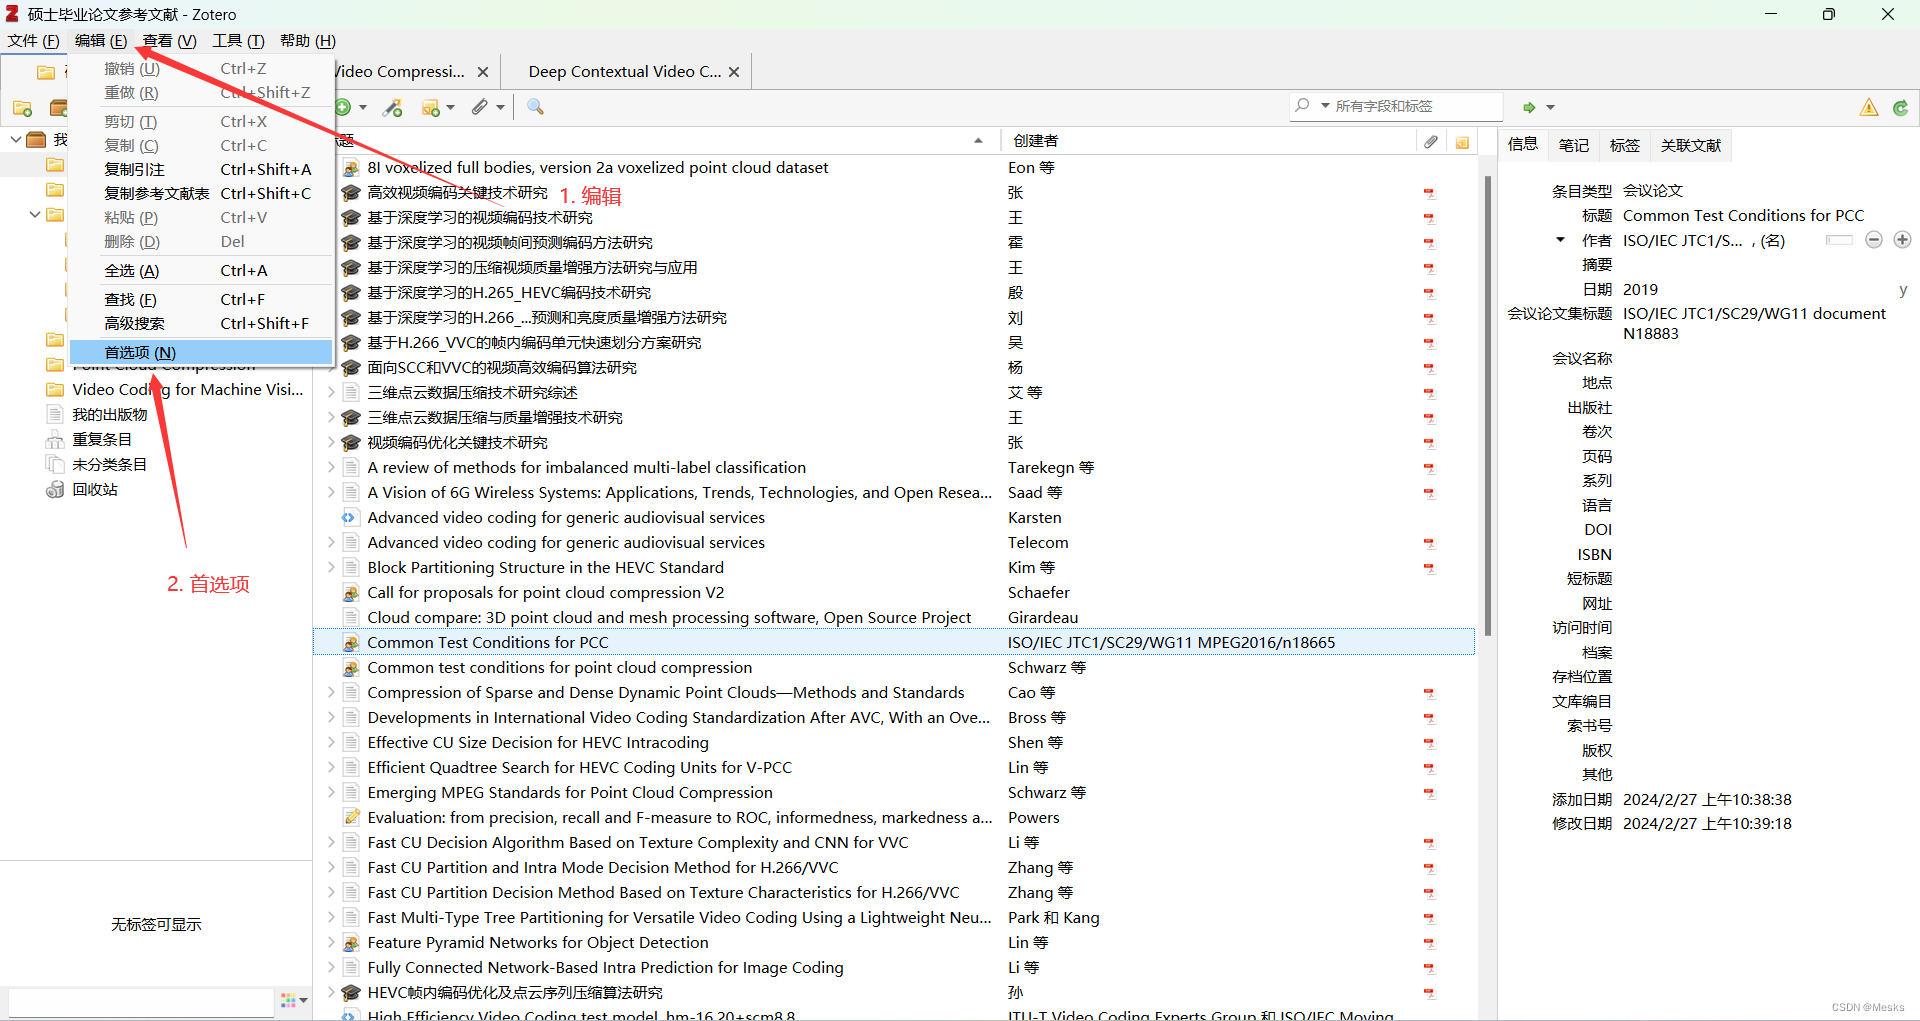Open the locate dropdown arrow

coord(1551,107)
